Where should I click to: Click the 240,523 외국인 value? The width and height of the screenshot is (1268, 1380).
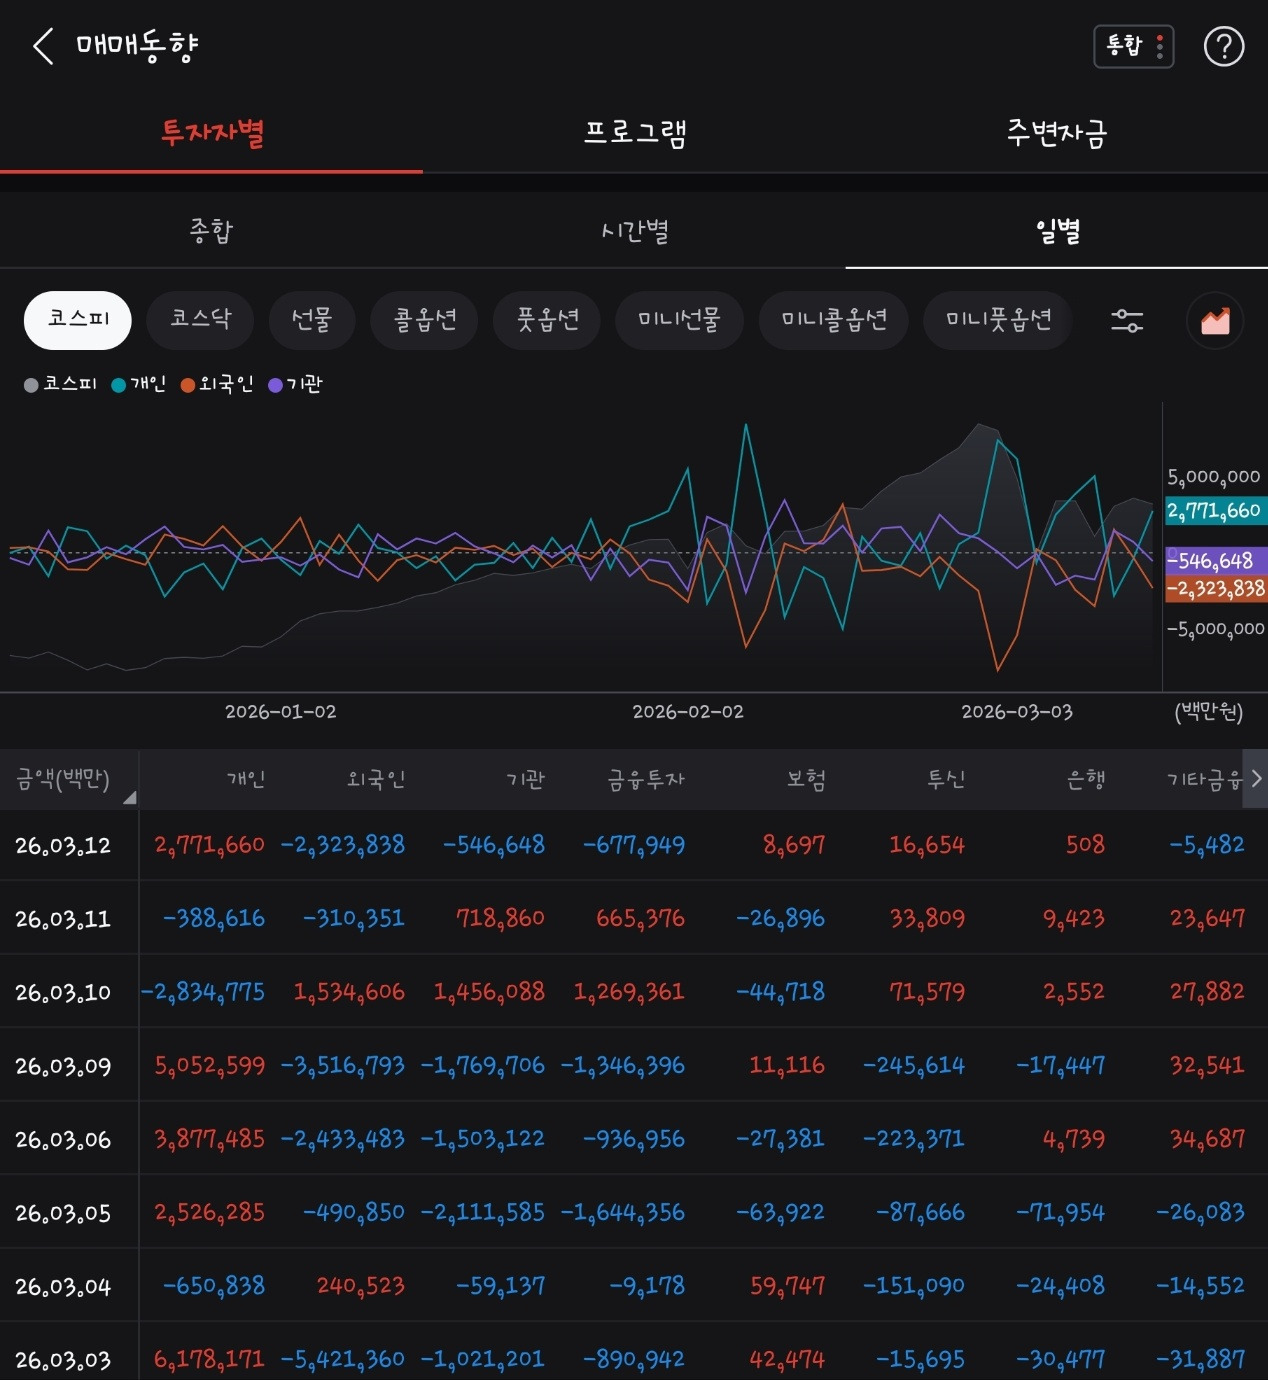pos(361,1286)
